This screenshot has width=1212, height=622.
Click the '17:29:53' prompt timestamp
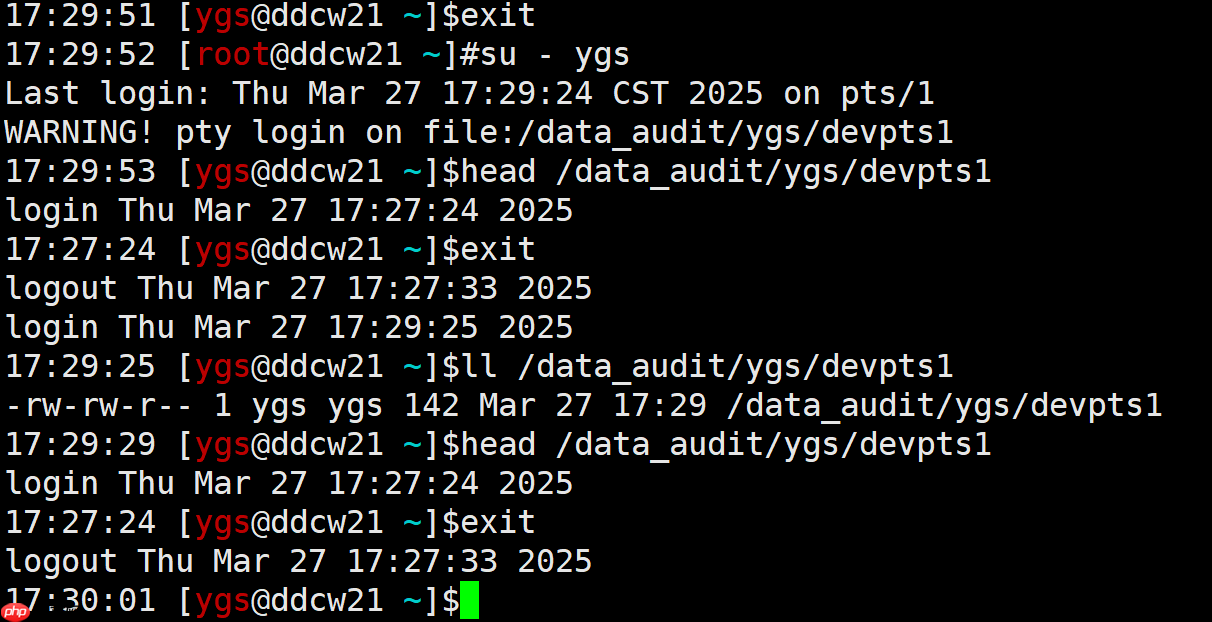point(81,171)
